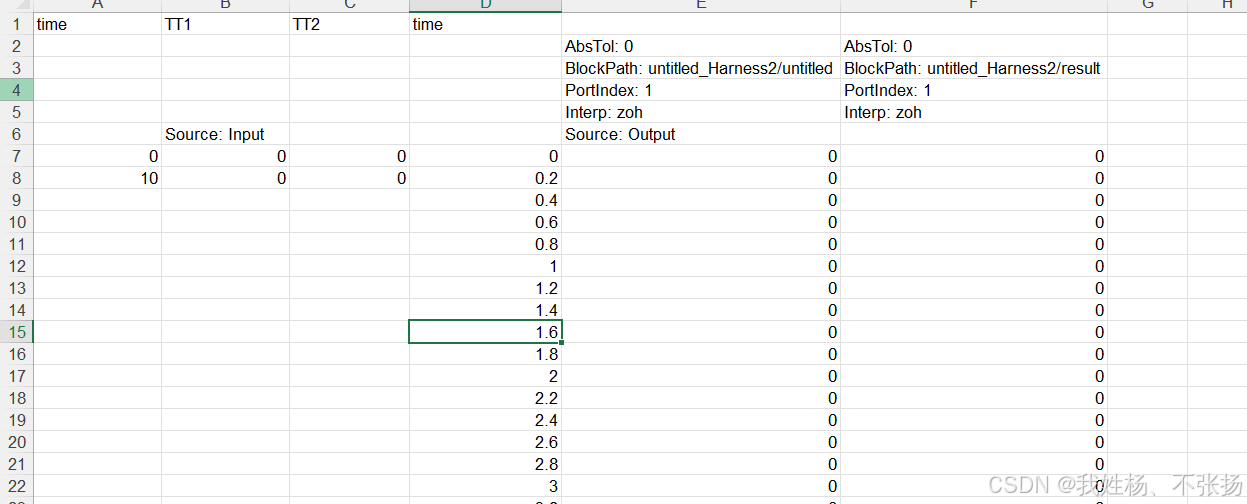
Task: Select BlockPath untitled_Harness2/untitled cell
Action: point(701,68)
